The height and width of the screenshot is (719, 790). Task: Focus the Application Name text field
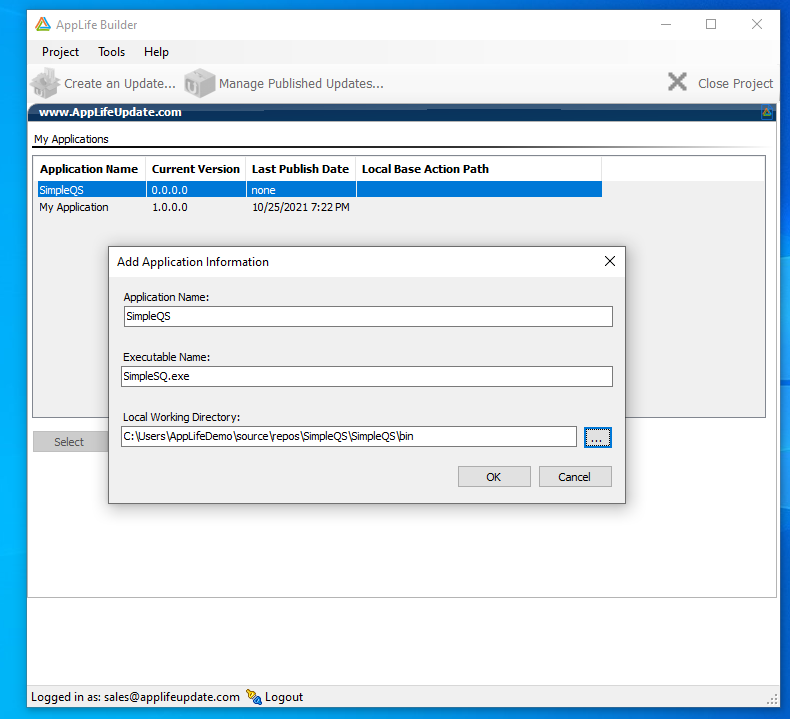click(368, 316)
